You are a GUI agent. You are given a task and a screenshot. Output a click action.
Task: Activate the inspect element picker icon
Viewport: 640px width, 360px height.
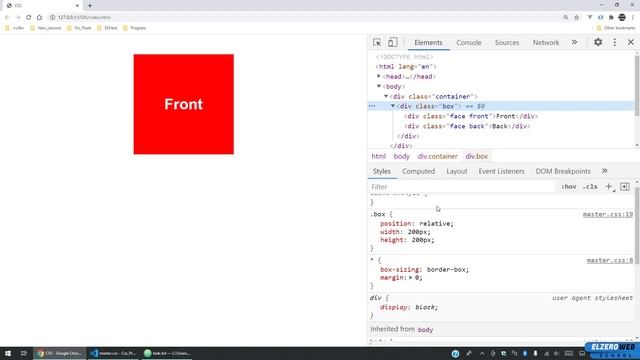(x=377, y=42)
